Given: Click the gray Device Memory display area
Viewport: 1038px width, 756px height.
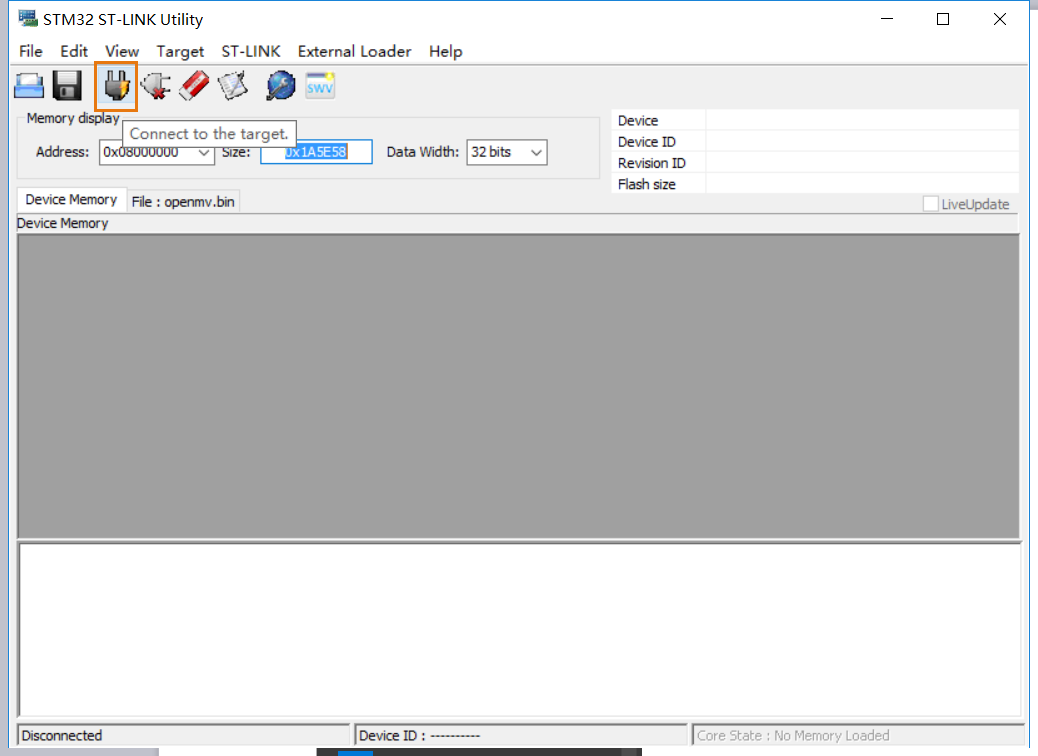Looking at the screenshot, I should [518, 386].
